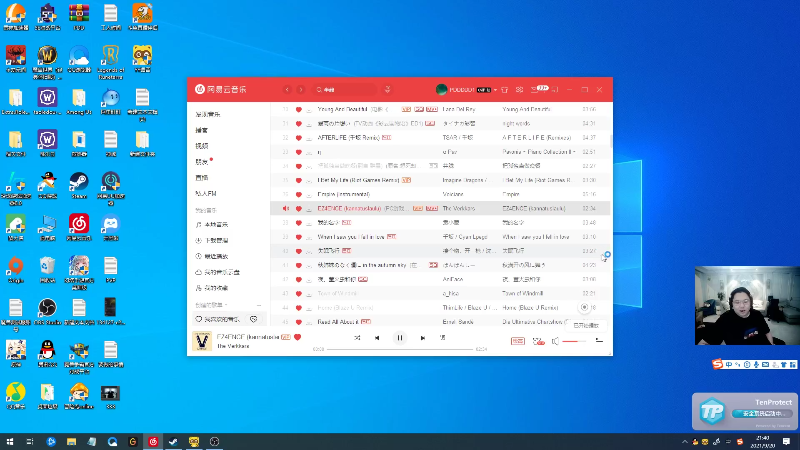
Task: Locate current song with floating target button
Action: [x=584, y=307]
